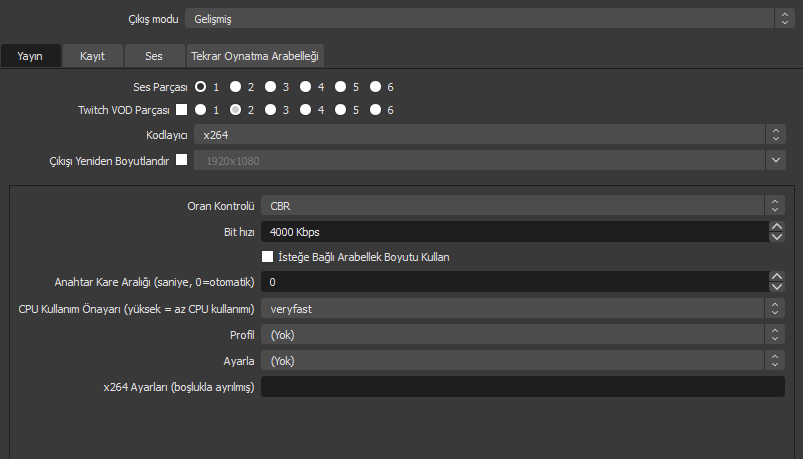Screen dimensions: 803x459
Task: Open the Ayarla dropdown
Action: coord(522,361)
